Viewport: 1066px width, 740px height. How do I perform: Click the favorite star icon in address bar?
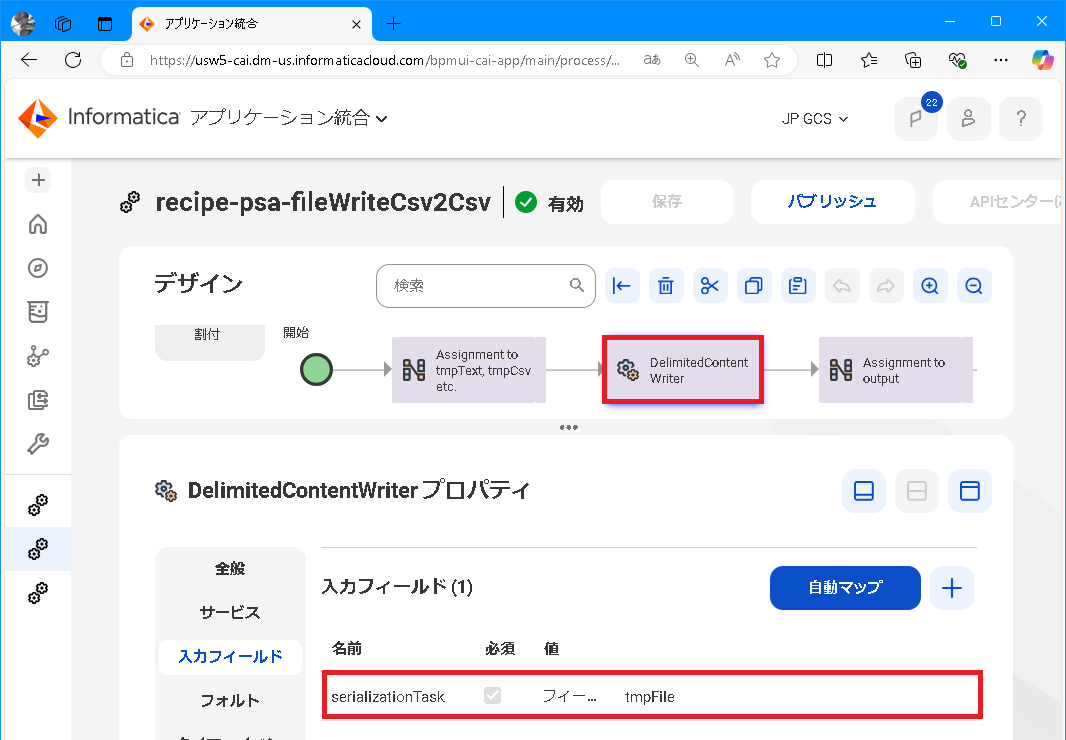772,60
